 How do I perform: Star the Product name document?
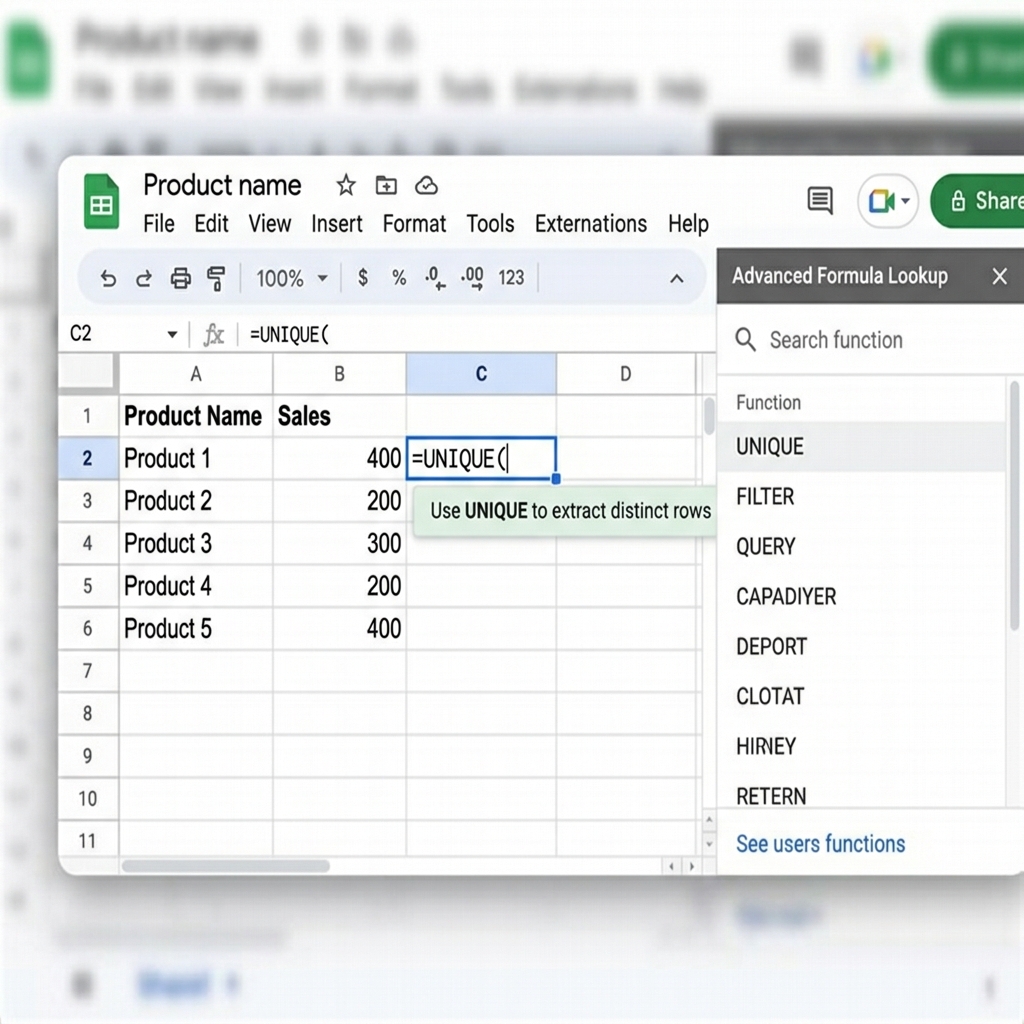345,185
